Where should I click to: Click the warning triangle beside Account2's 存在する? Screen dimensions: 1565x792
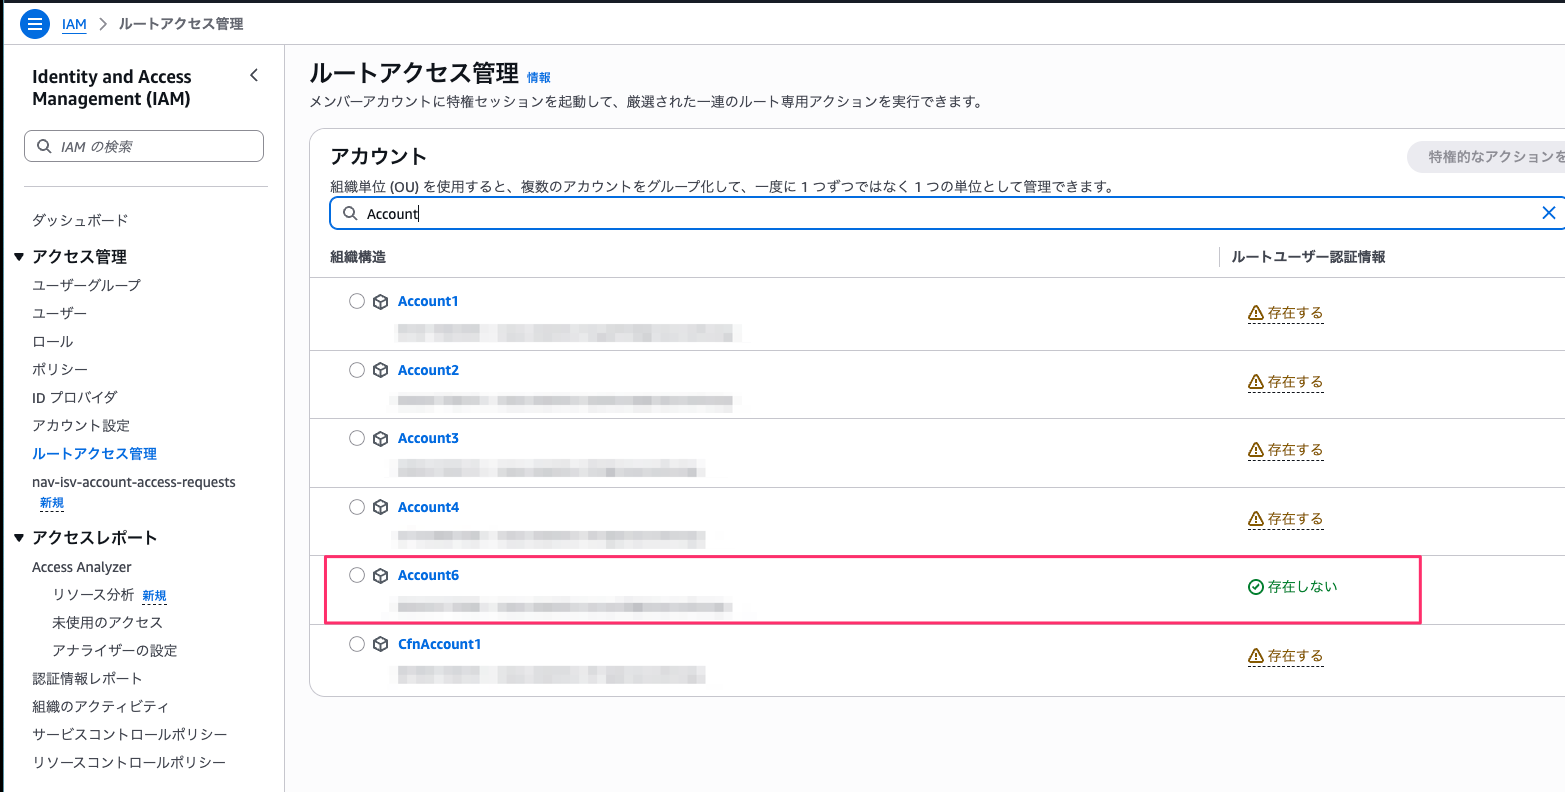pos(1257,381)
